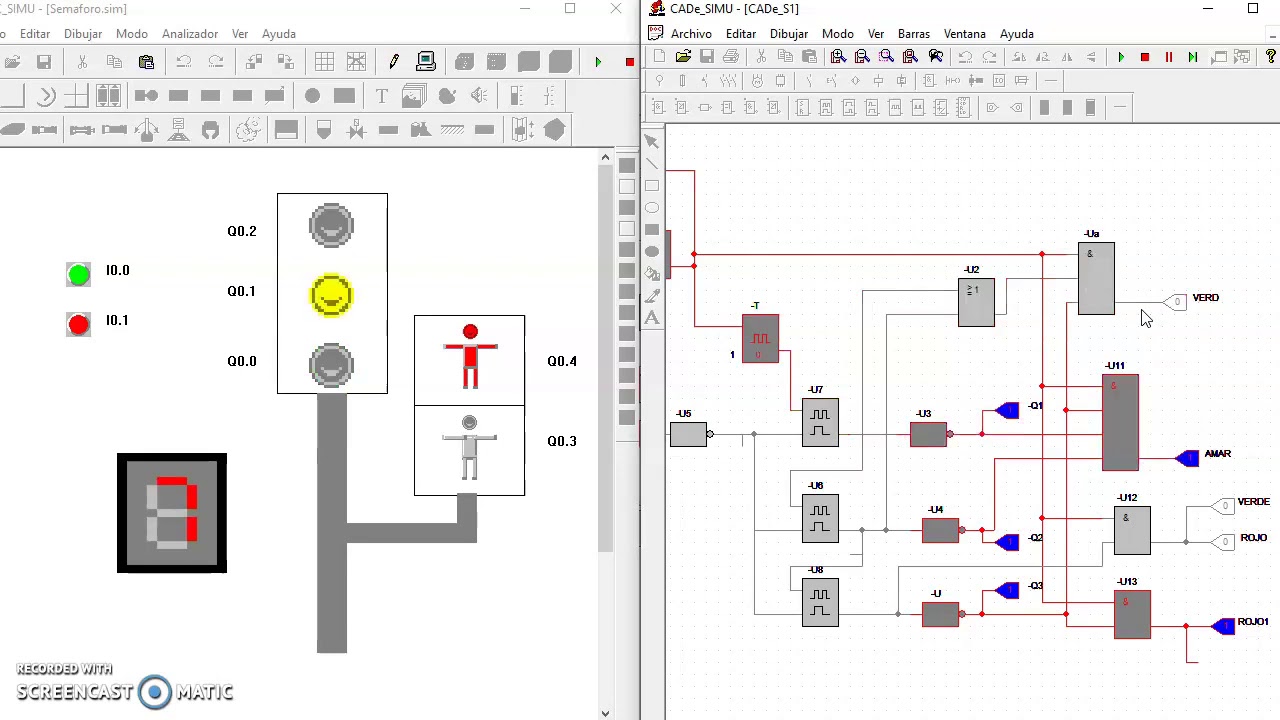Select the picture insert tool in PC_SIMU

pyautogui.click(x=414, y=96)
